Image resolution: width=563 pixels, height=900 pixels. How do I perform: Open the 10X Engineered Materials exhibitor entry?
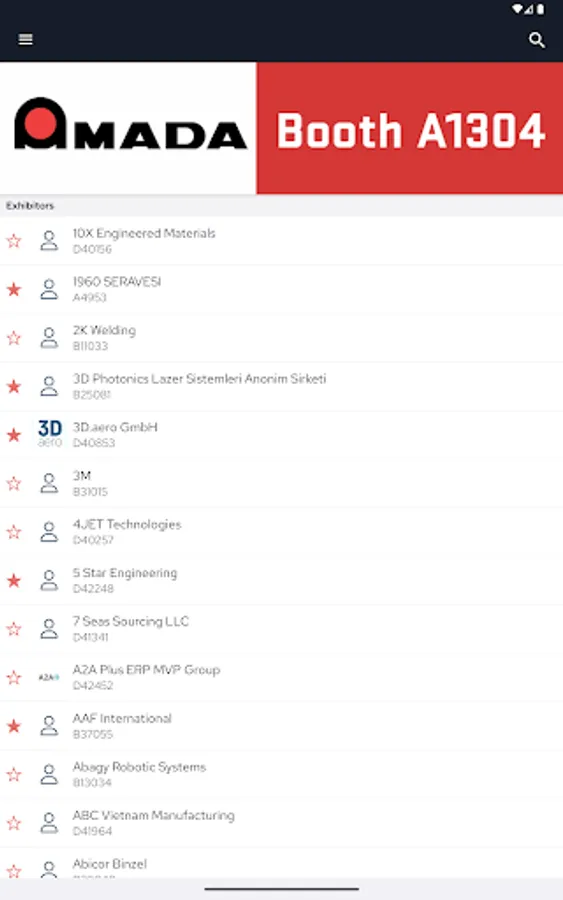click(281, 241)
